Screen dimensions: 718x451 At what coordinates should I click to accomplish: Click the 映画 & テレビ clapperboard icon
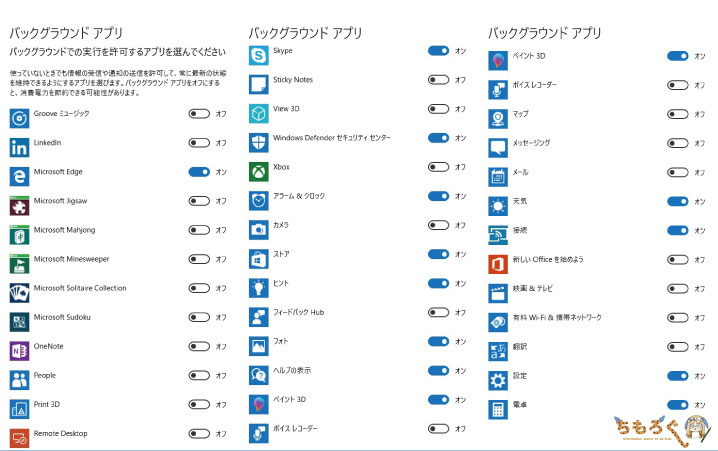tap(498, 293)
